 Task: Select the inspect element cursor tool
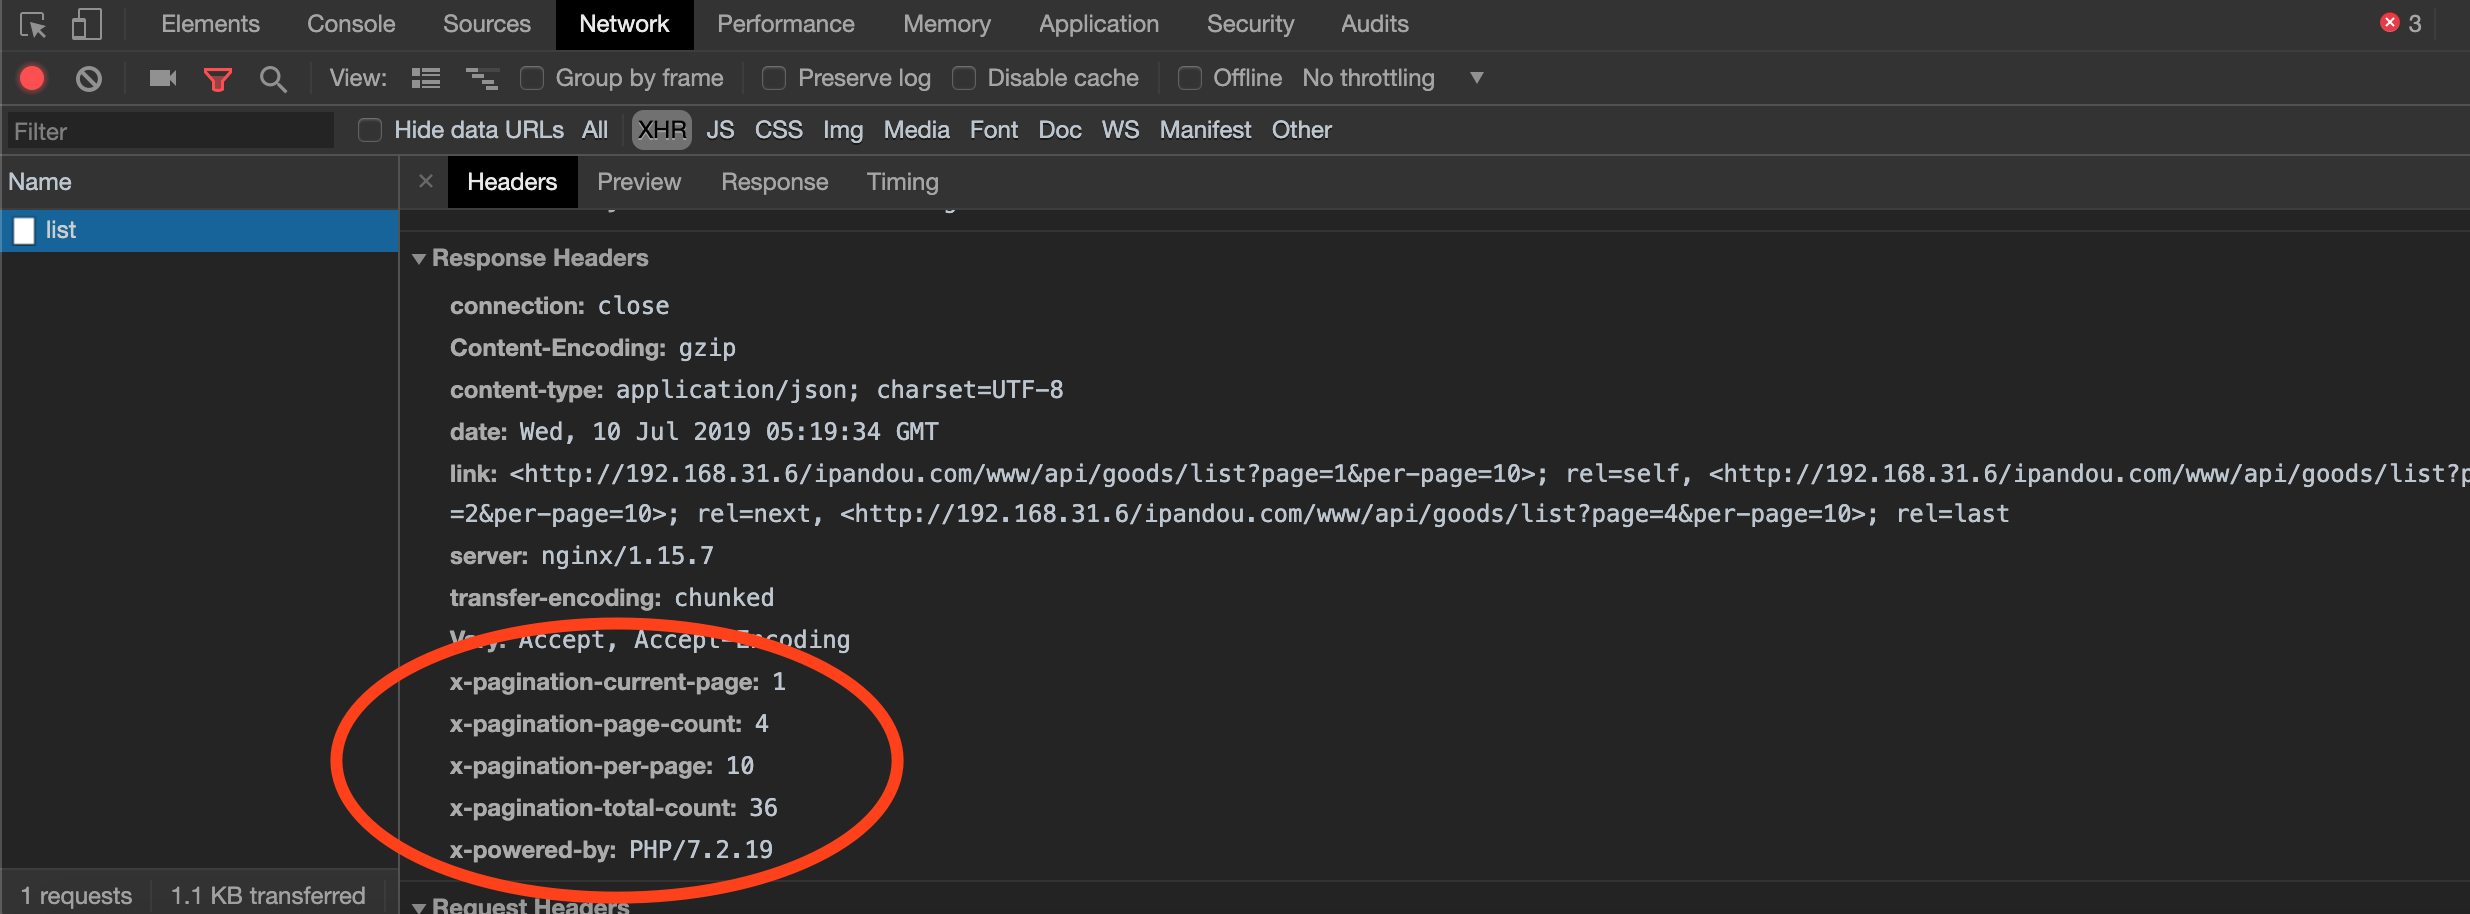tap(33, 24)
